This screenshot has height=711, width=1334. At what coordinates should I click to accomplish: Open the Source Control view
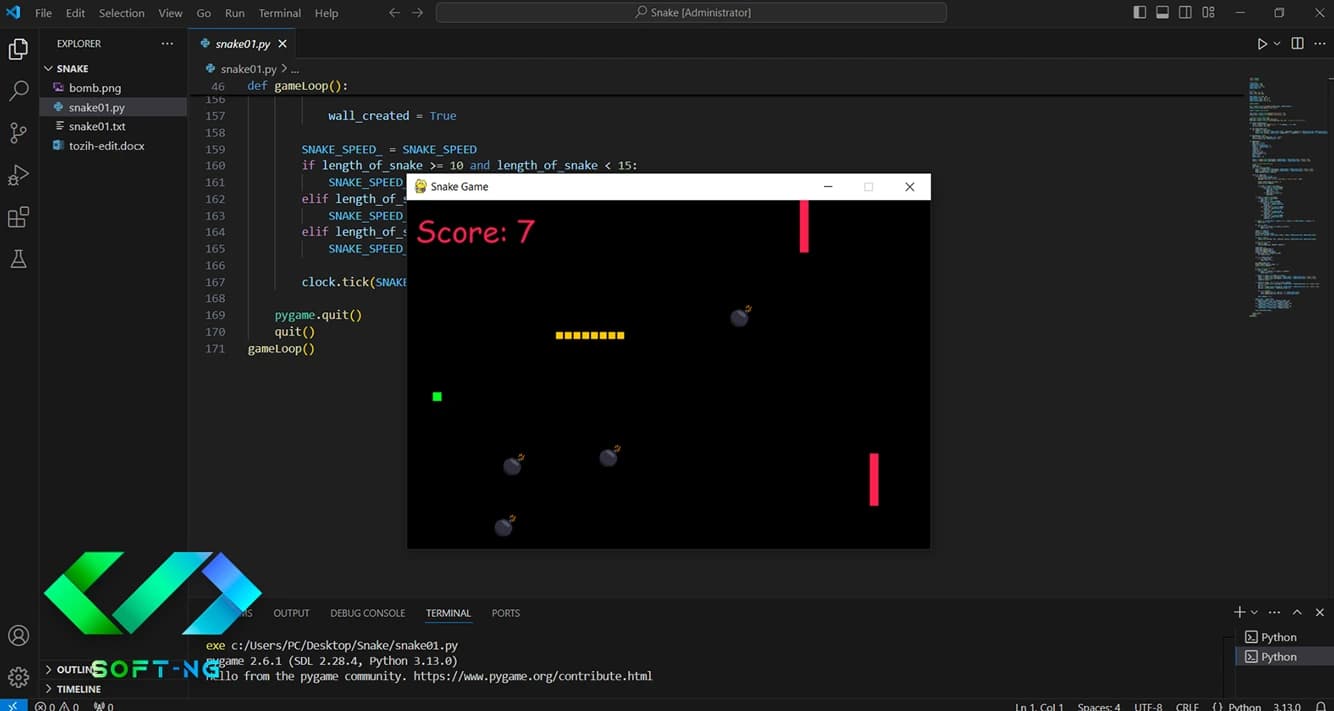(18, 133)
